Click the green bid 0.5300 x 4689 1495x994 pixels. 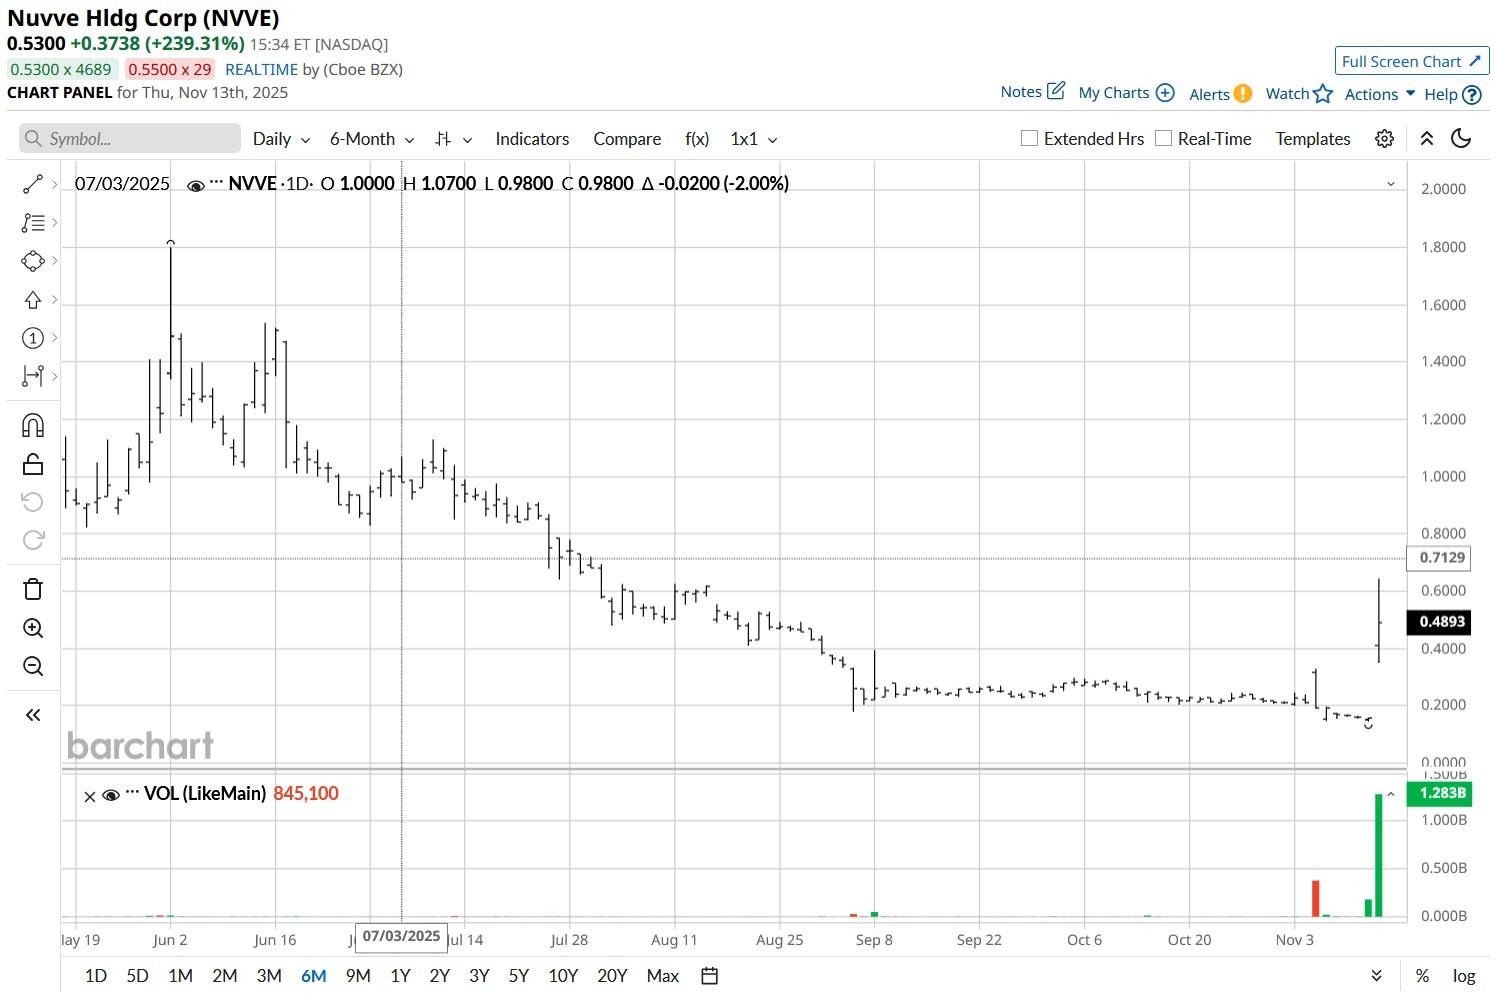click(61, 69)
